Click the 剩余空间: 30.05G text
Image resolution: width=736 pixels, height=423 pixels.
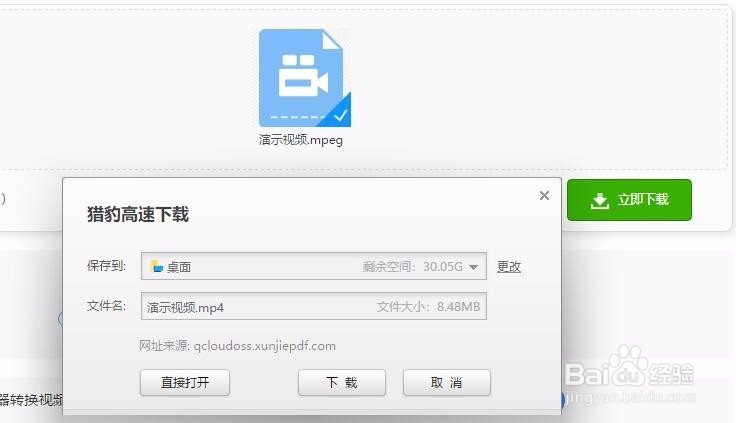(x=413, y=267)
